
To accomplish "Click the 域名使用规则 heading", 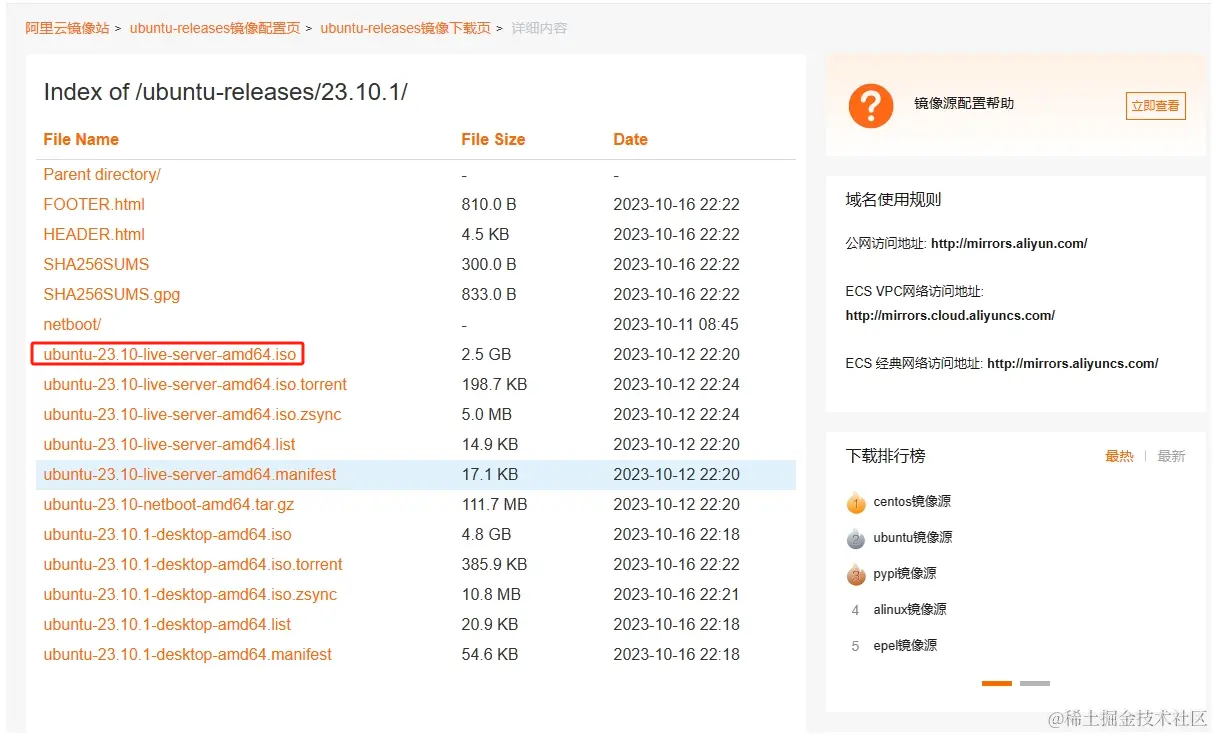I will pyautogui.click(x=893, y=199).
